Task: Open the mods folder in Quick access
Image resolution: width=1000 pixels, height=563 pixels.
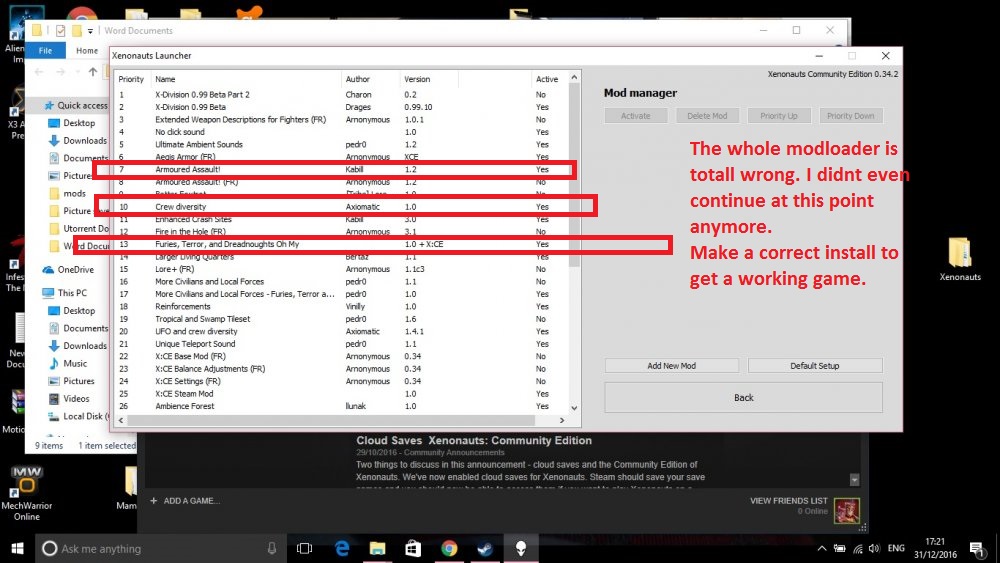Action: coord(67,193)
